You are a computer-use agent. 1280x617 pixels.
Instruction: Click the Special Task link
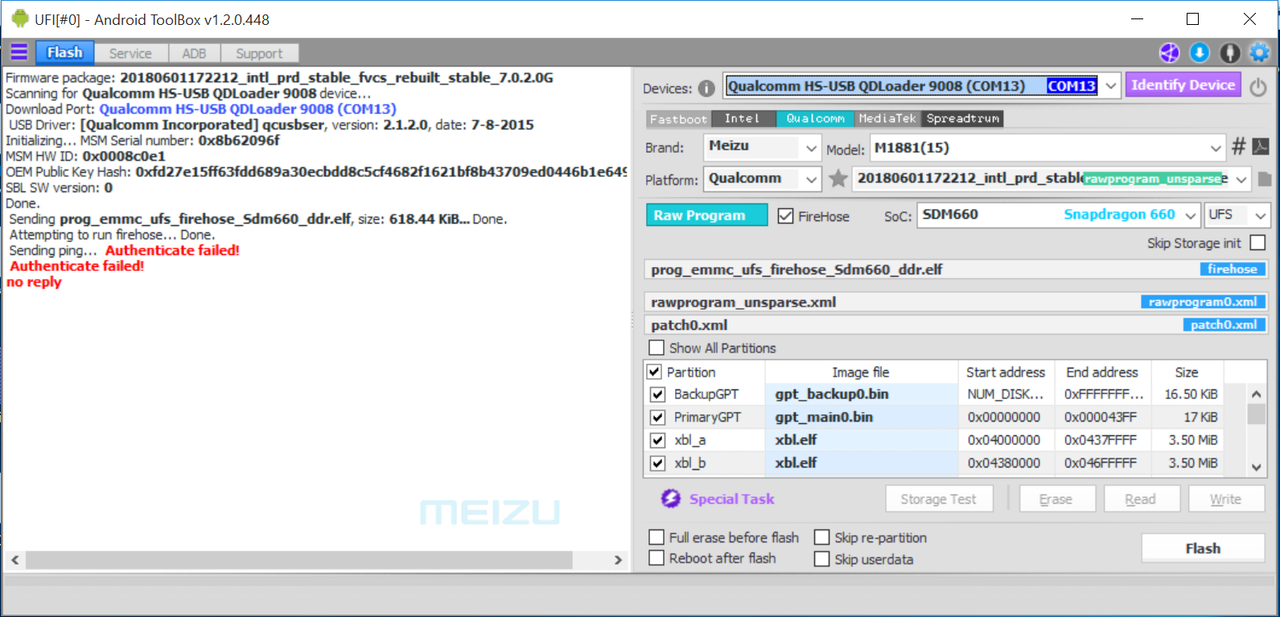[x=732, y=499]
